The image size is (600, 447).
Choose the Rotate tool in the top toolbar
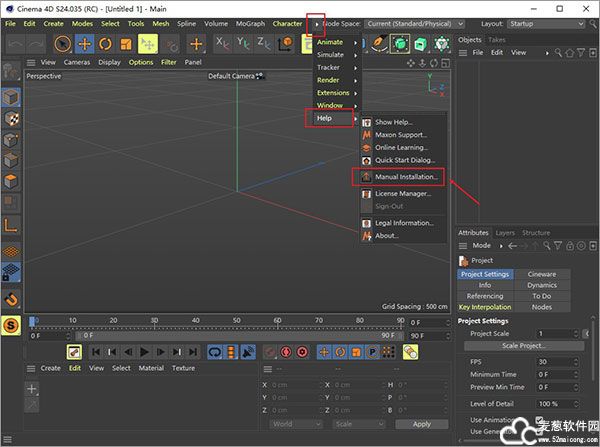pyautogui.click(x=106, y=44)
